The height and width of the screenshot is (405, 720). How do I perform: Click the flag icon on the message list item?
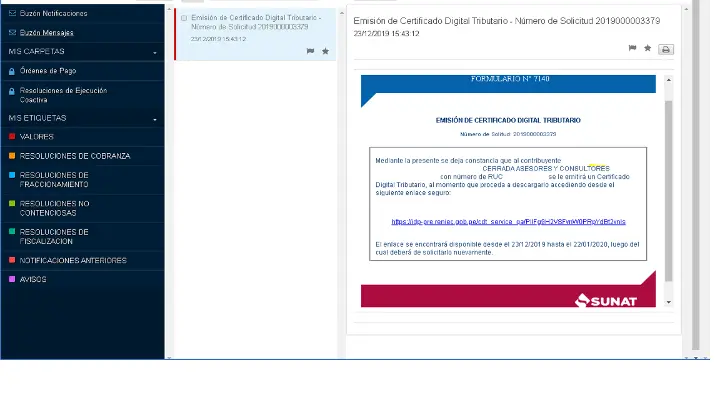point(310,51)
